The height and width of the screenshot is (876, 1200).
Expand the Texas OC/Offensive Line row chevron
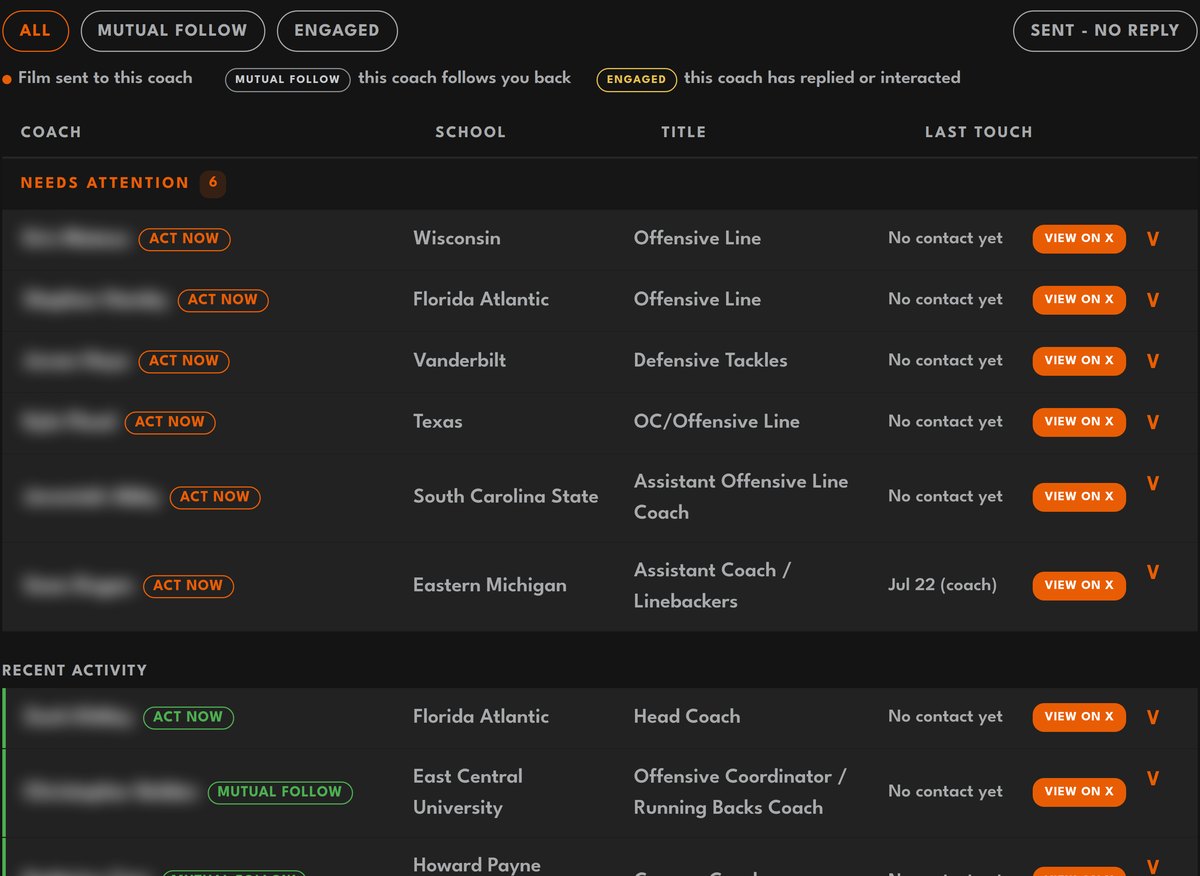pyautogui.click(x=1152, y=422)
